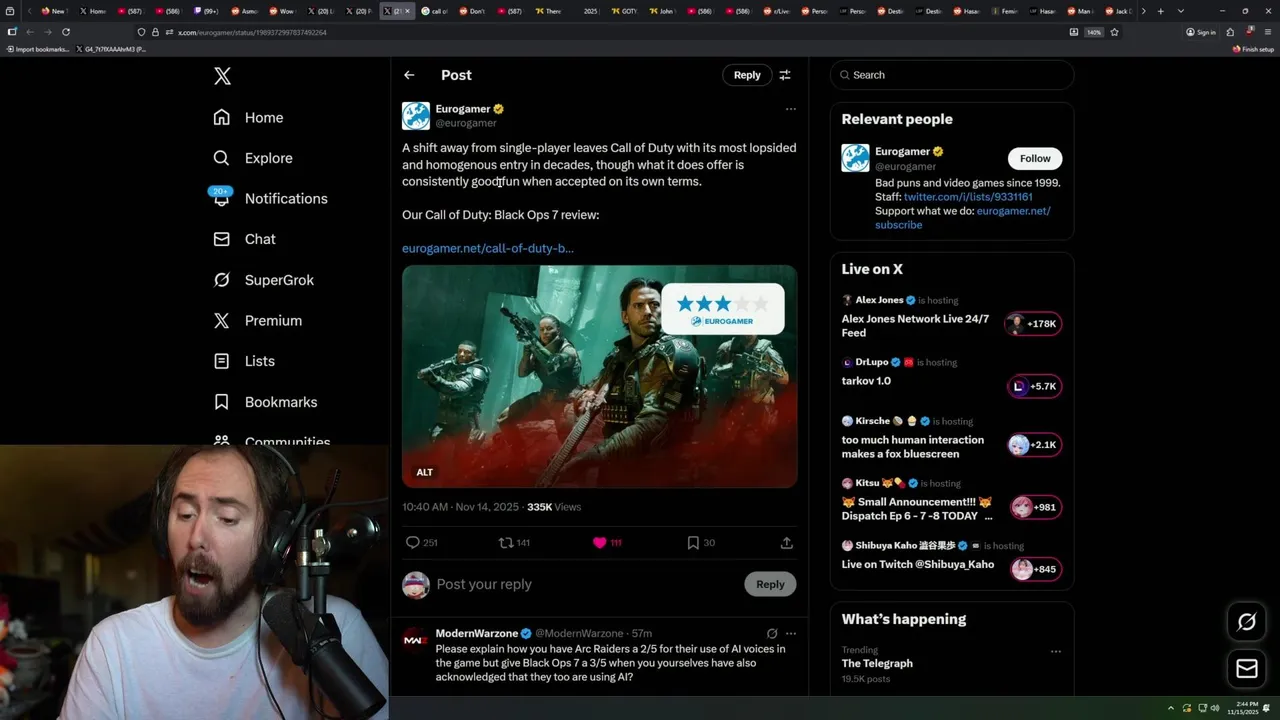The image size is (1280, 720).
Task: Open the Alex Jones Network Live 24/7 Feed
Action: [x=915, y=326]
